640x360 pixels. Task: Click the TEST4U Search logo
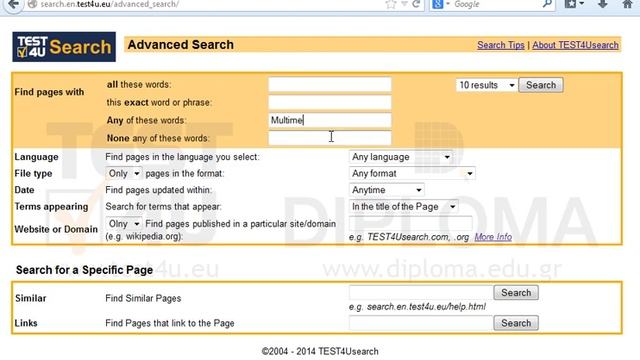point(64,47)
